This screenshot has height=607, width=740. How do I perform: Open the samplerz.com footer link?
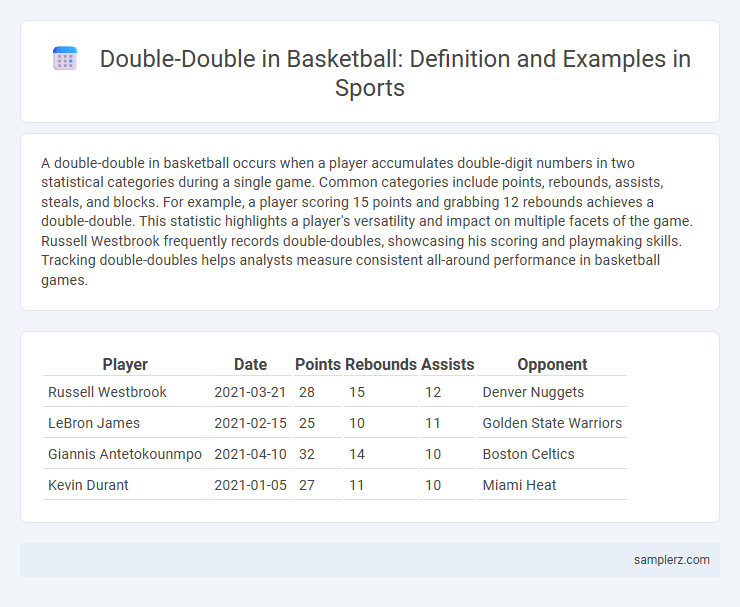[671, 560]
